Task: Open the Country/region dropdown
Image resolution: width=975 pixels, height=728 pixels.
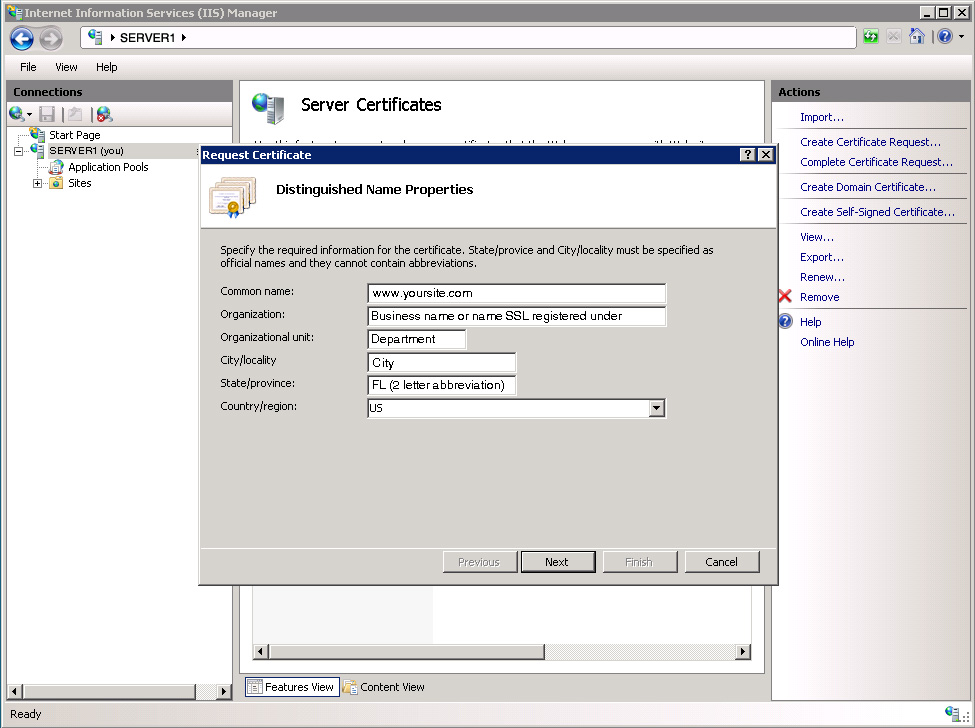Action: click(x=657, y=408)
